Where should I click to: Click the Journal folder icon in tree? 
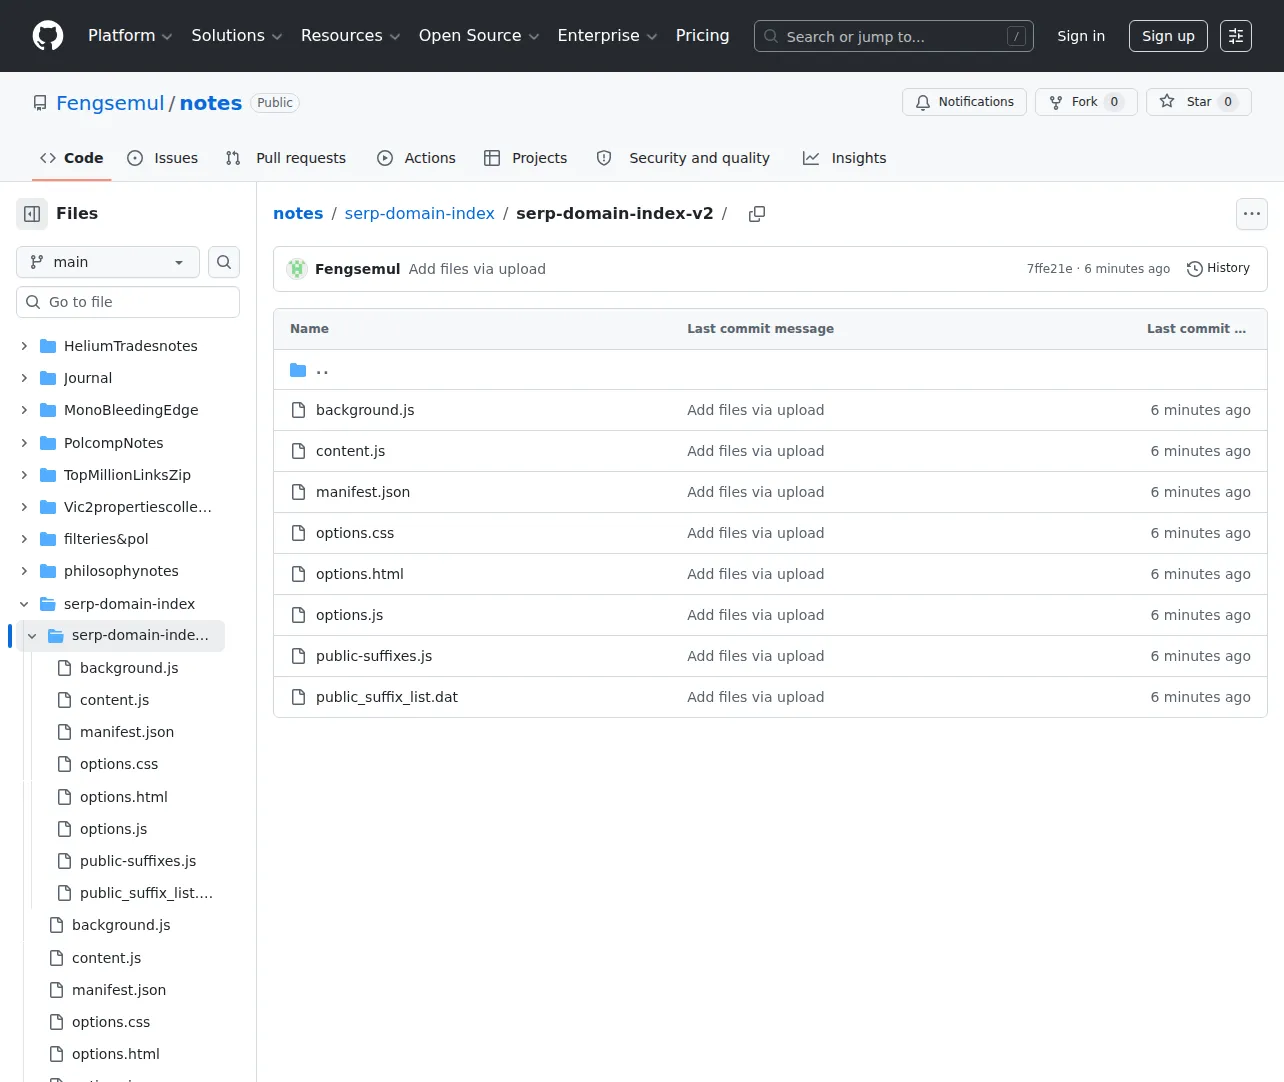point(48,378)
